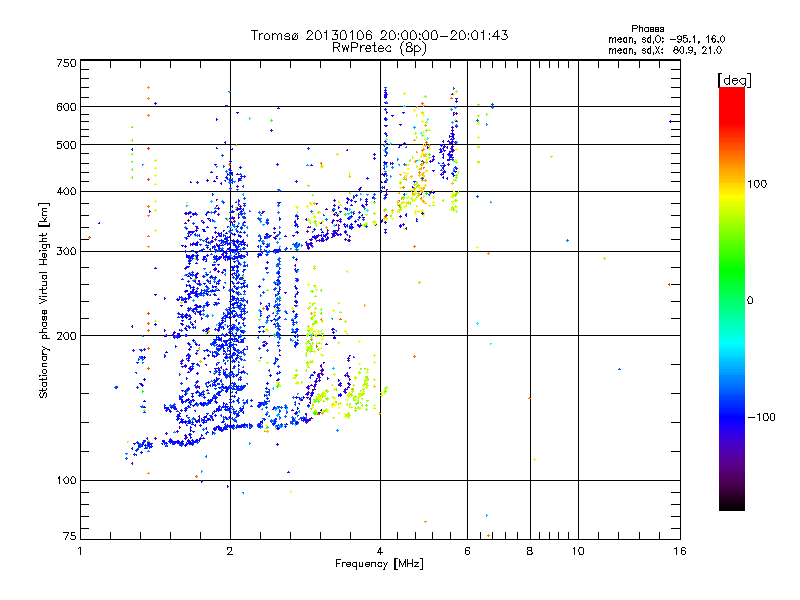The width and height of the screenshot is (800, 600).
Task: Click the '[deg]' colorbar unit label
Action: point(734,80)
